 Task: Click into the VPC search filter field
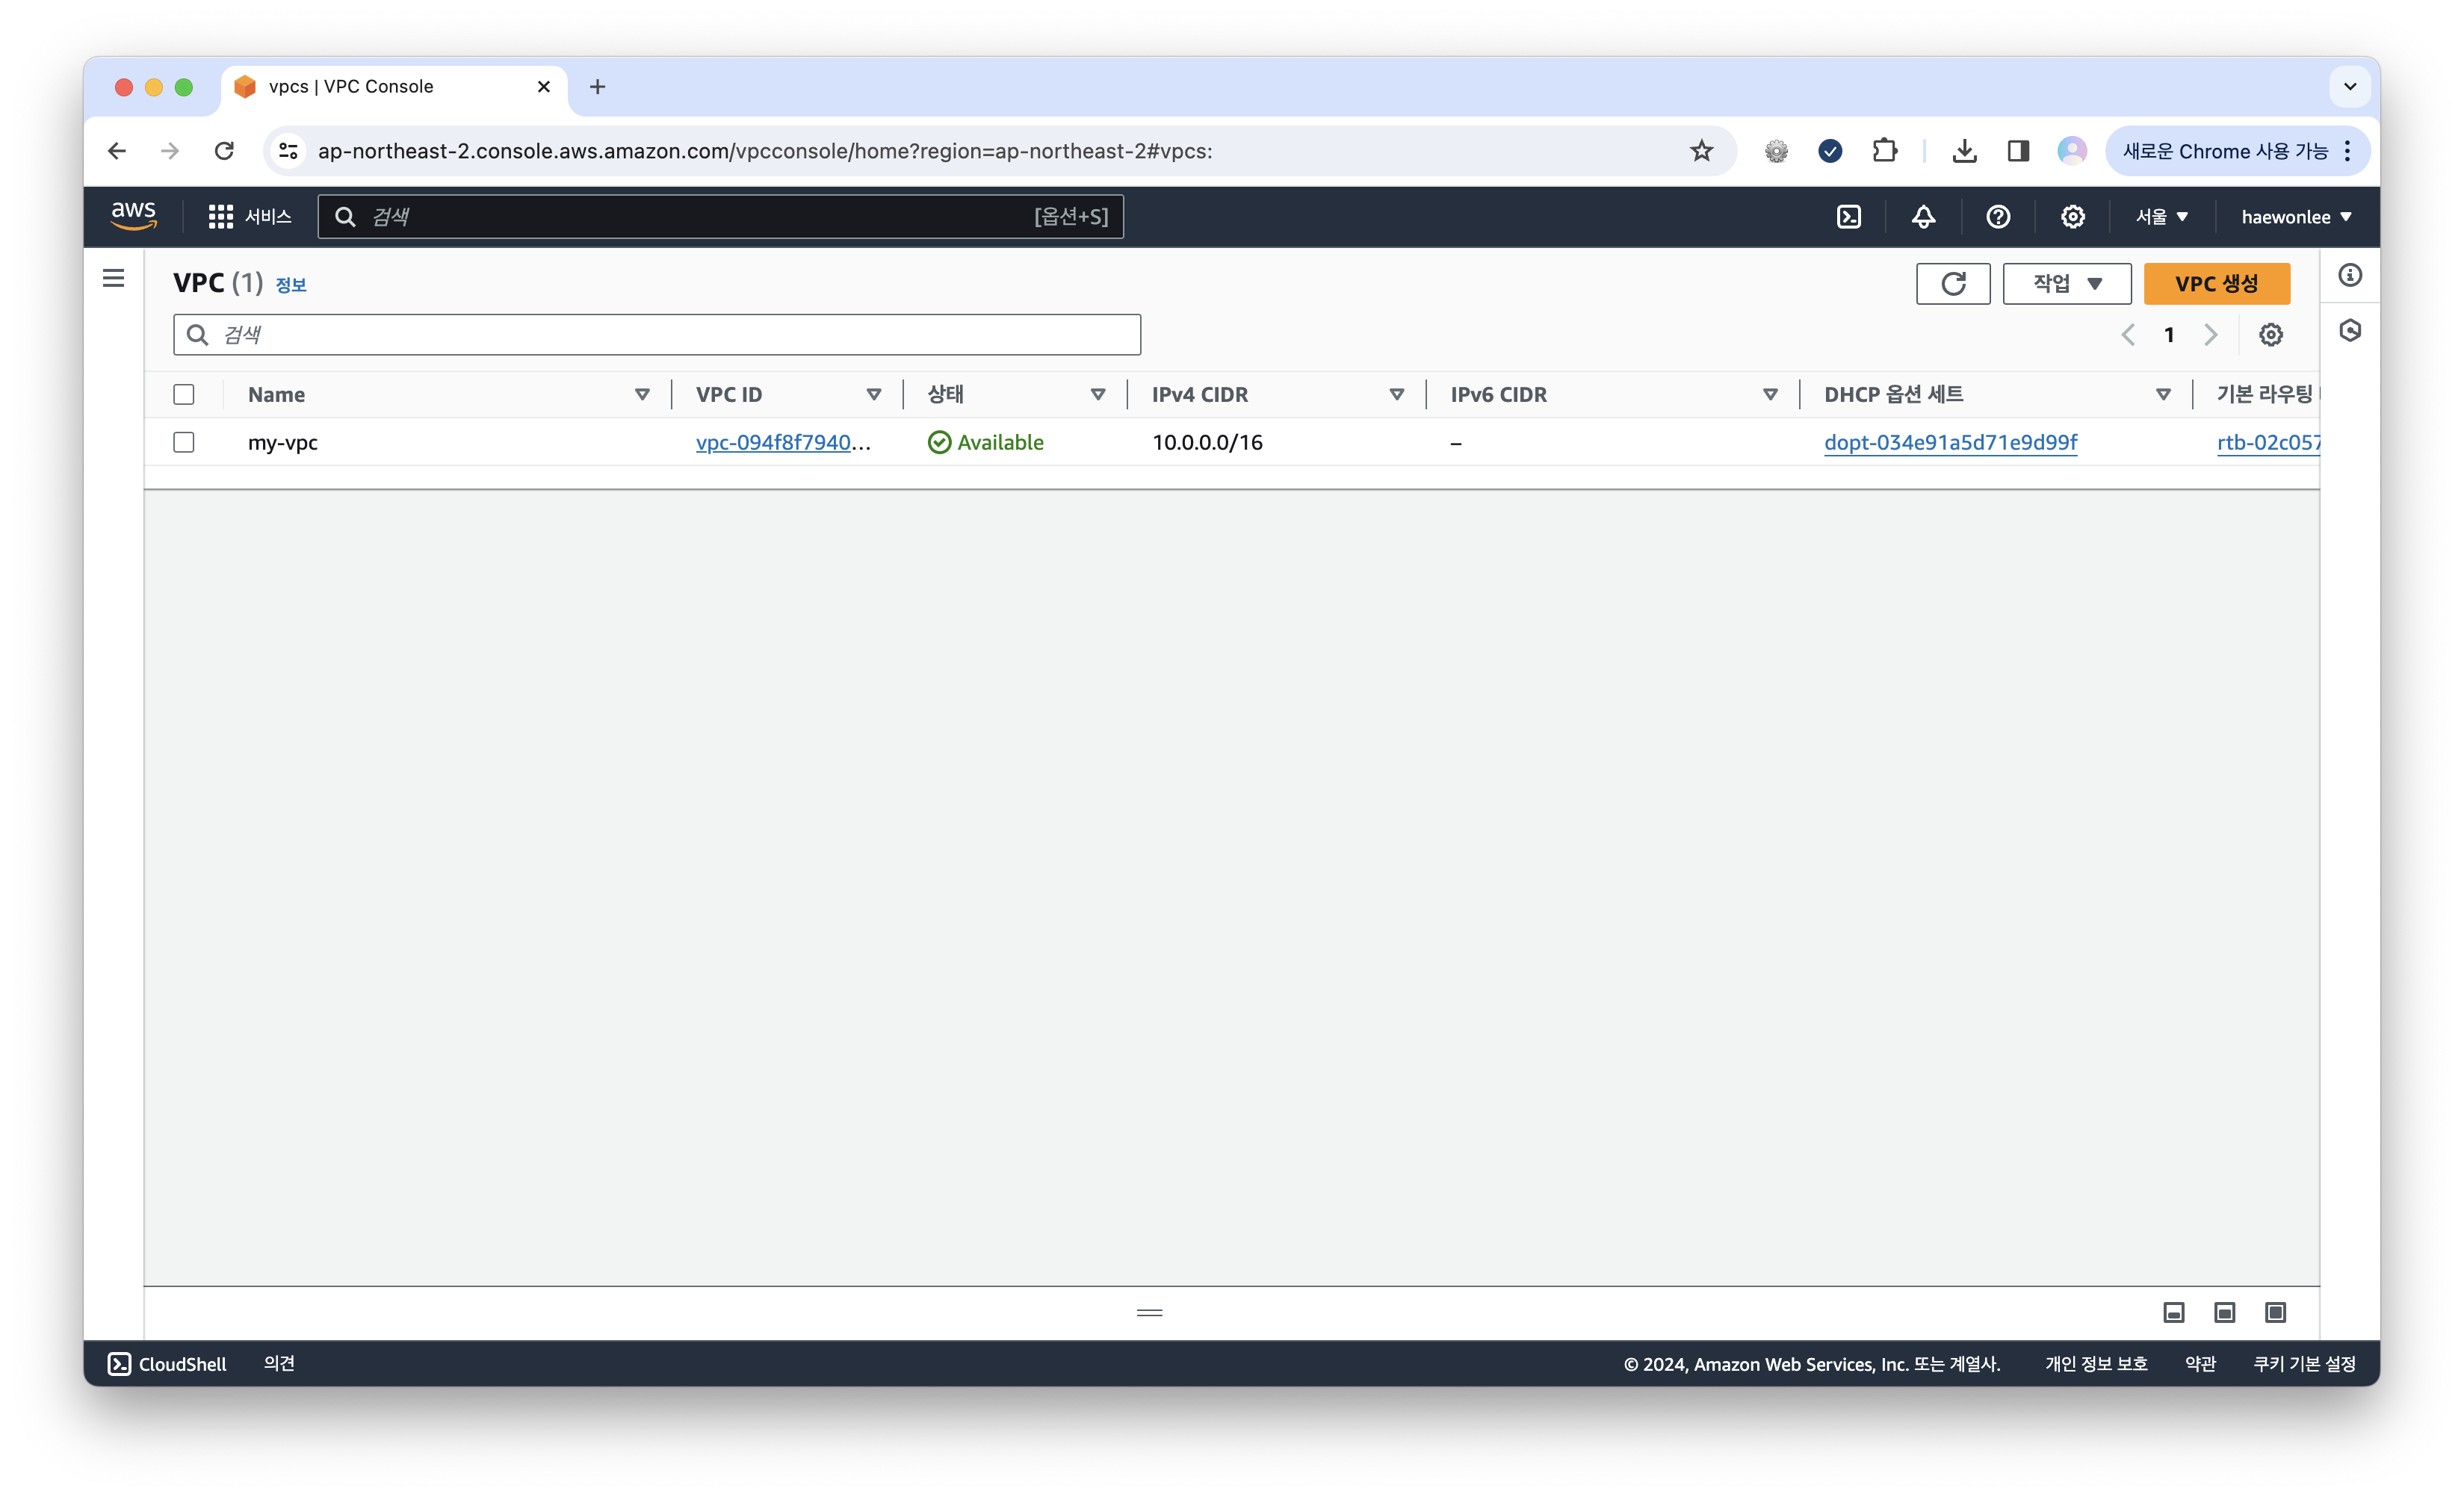pos(655,334)
